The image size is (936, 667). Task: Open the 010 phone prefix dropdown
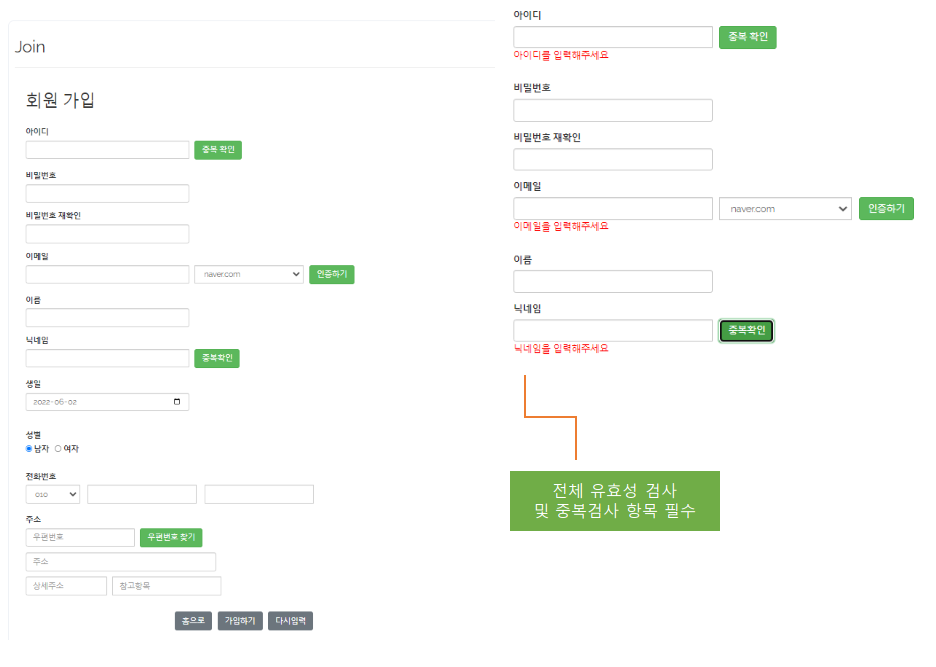coord(52,493)
